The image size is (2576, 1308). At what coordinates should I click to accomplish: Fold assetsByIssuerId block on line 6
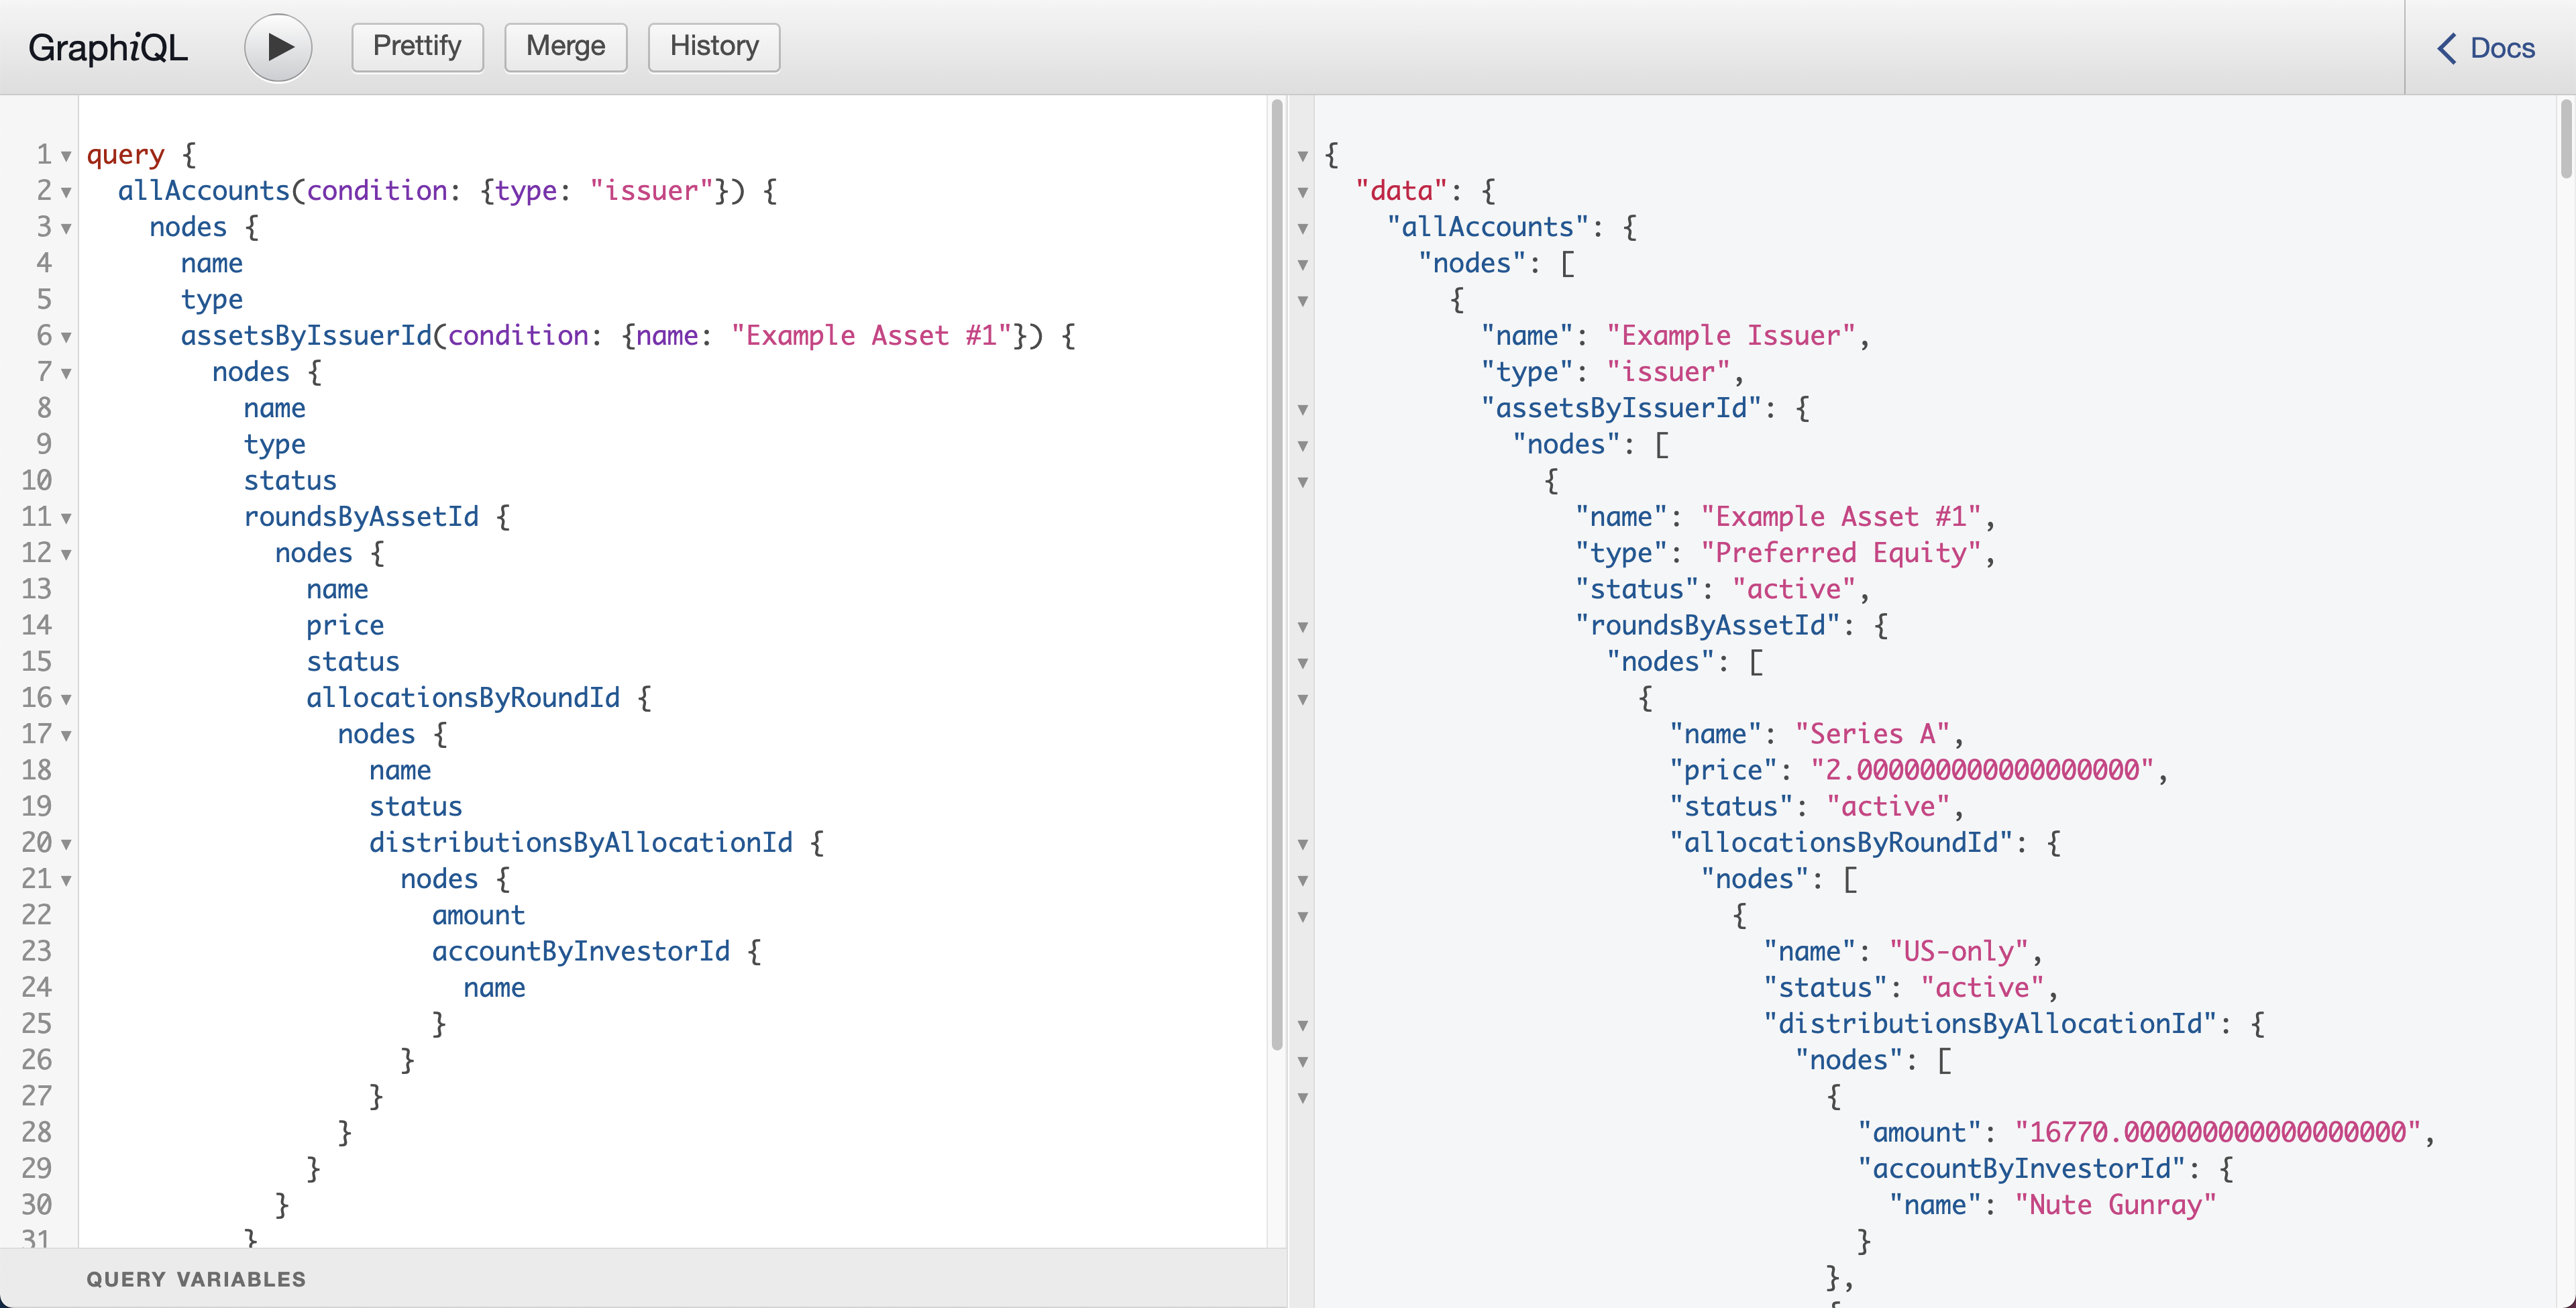[x=66, y=337]
